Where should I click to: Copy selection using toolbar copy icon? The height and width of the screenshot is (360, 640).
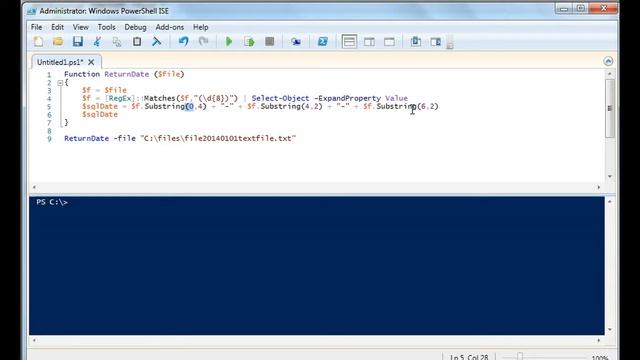pyautogui.click(x=117, y=41)
